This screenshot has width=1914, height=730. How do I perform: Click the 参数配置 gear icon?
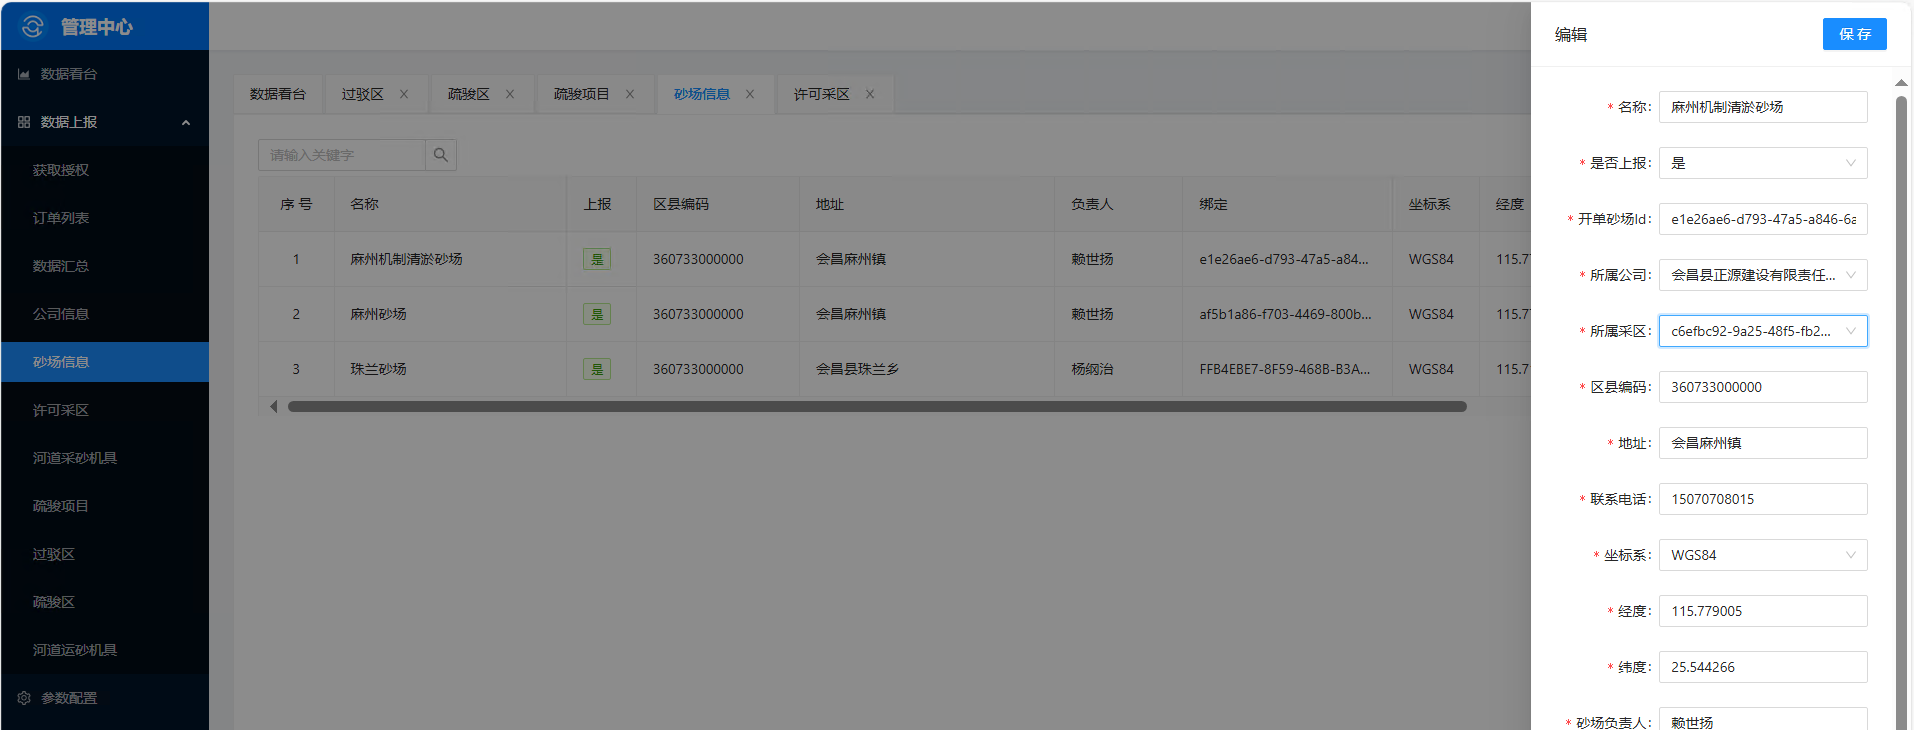(24, 698)
